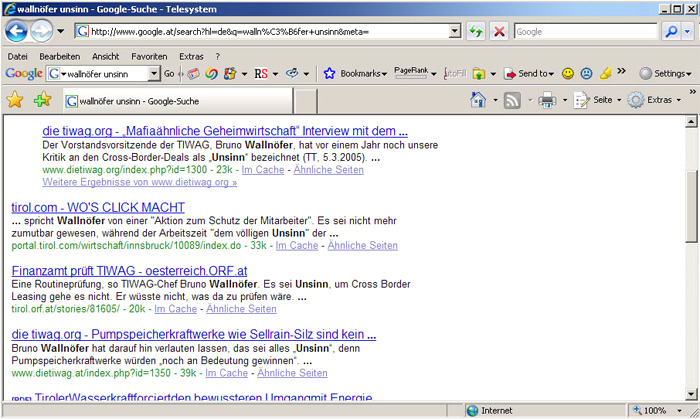Open result 'Mafiaähnliche Geheimwirtschaft Interview'
This screenshot has height=419, width=700.
tap(225, 131)
